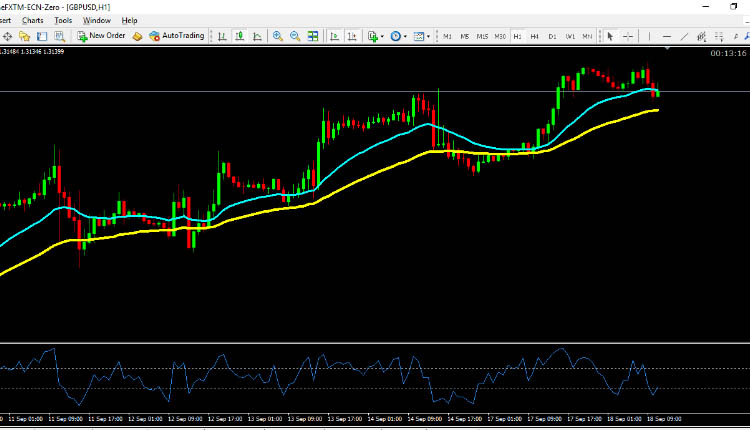Toggle chart auto scroll
The height and width of the screenshot is (430, 750).
[x=335, y=36]
